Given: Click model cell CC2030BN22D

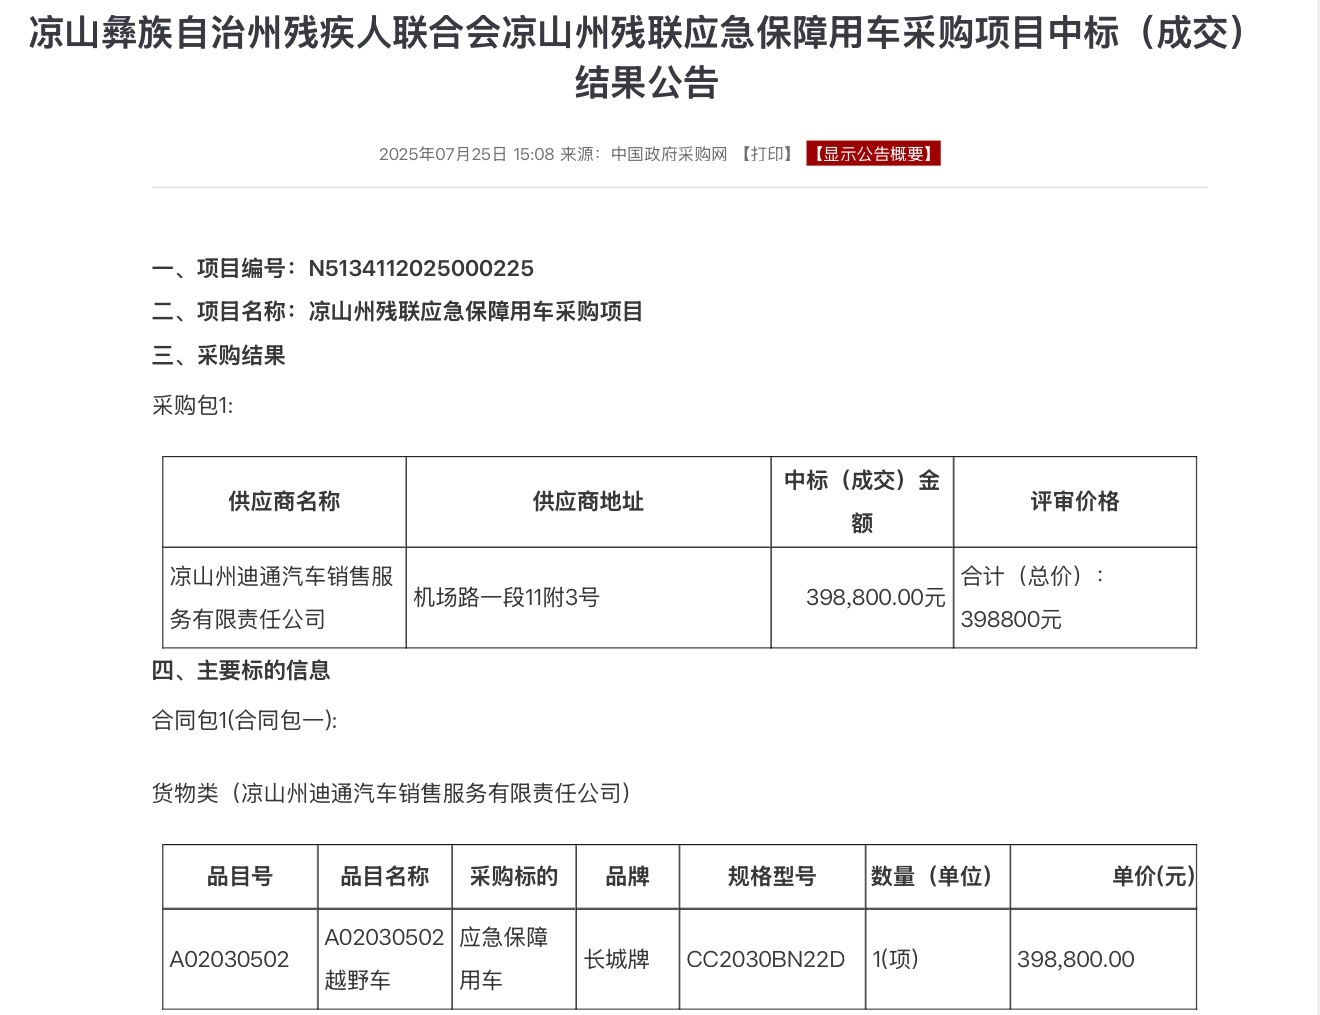Looking at the screenshot, I should (x=772, y=959).
